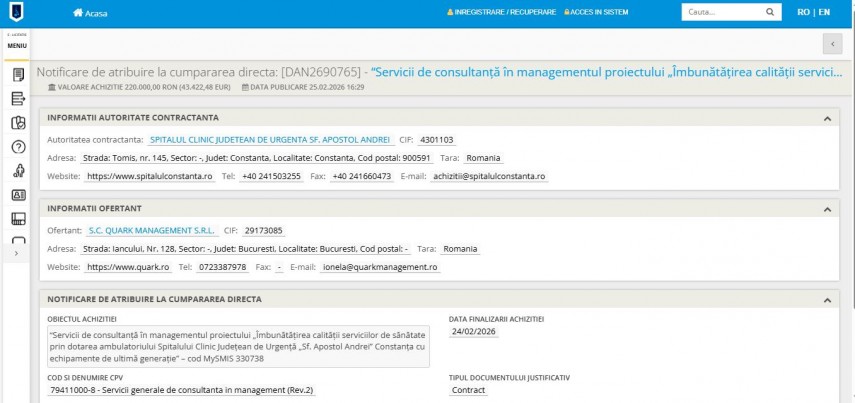Click the e-Licitatie shield logo
The image size is (855, 403).
(17, 13)
